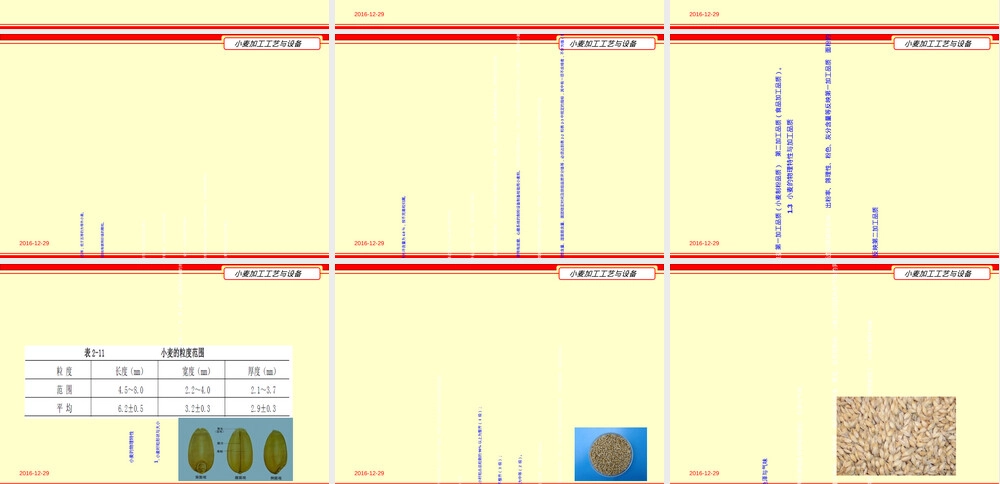Select the petri dish of wheat photo
Screen dimensions: 1000x484
tap(610, 454)
